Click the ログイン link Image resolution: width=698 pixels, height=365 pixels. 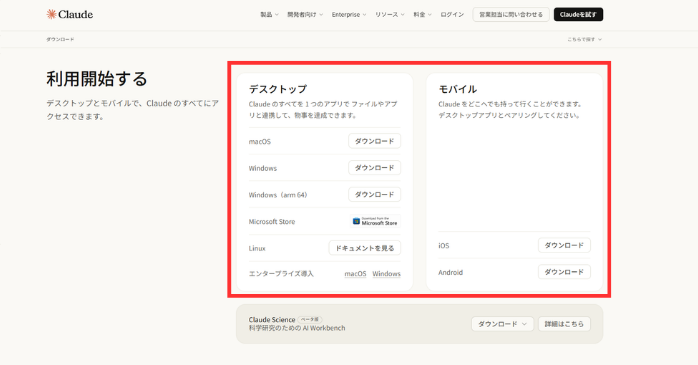[x=452, y=15]
